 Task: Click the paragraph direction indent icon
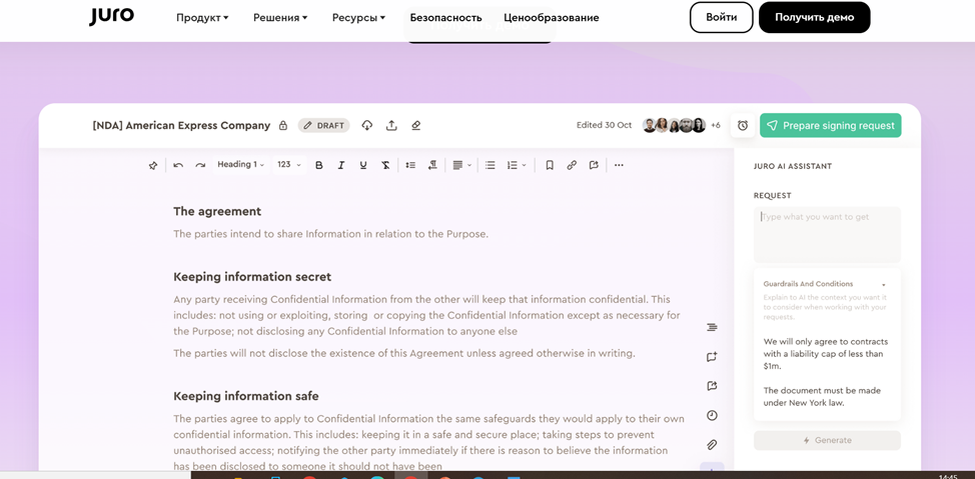(x=433, y=165)
